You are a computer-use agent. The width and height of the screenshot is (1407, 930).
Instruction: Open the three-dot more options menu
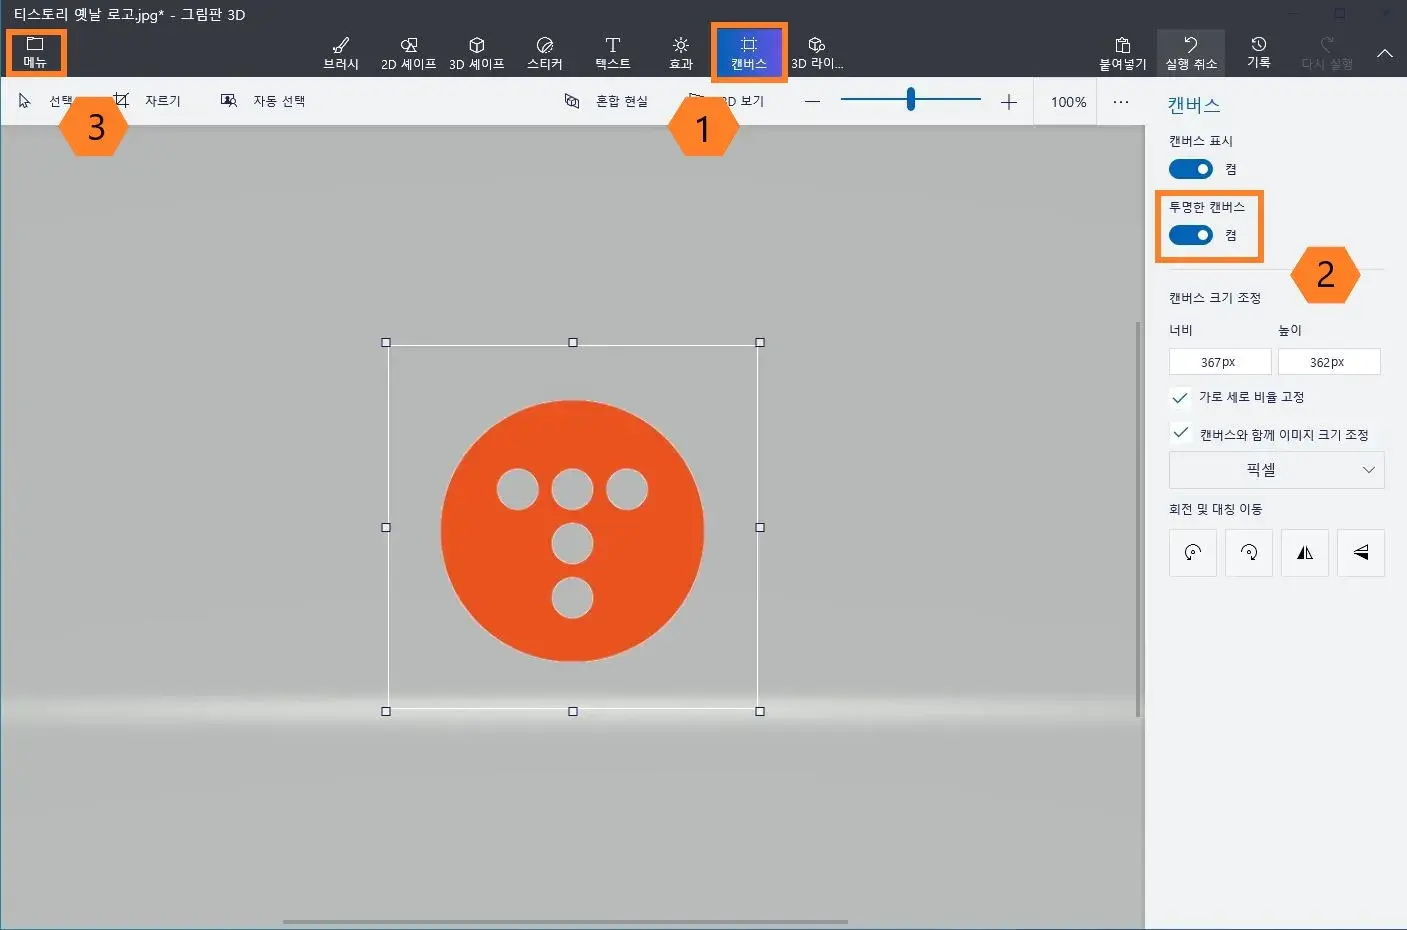point(1121,102)
